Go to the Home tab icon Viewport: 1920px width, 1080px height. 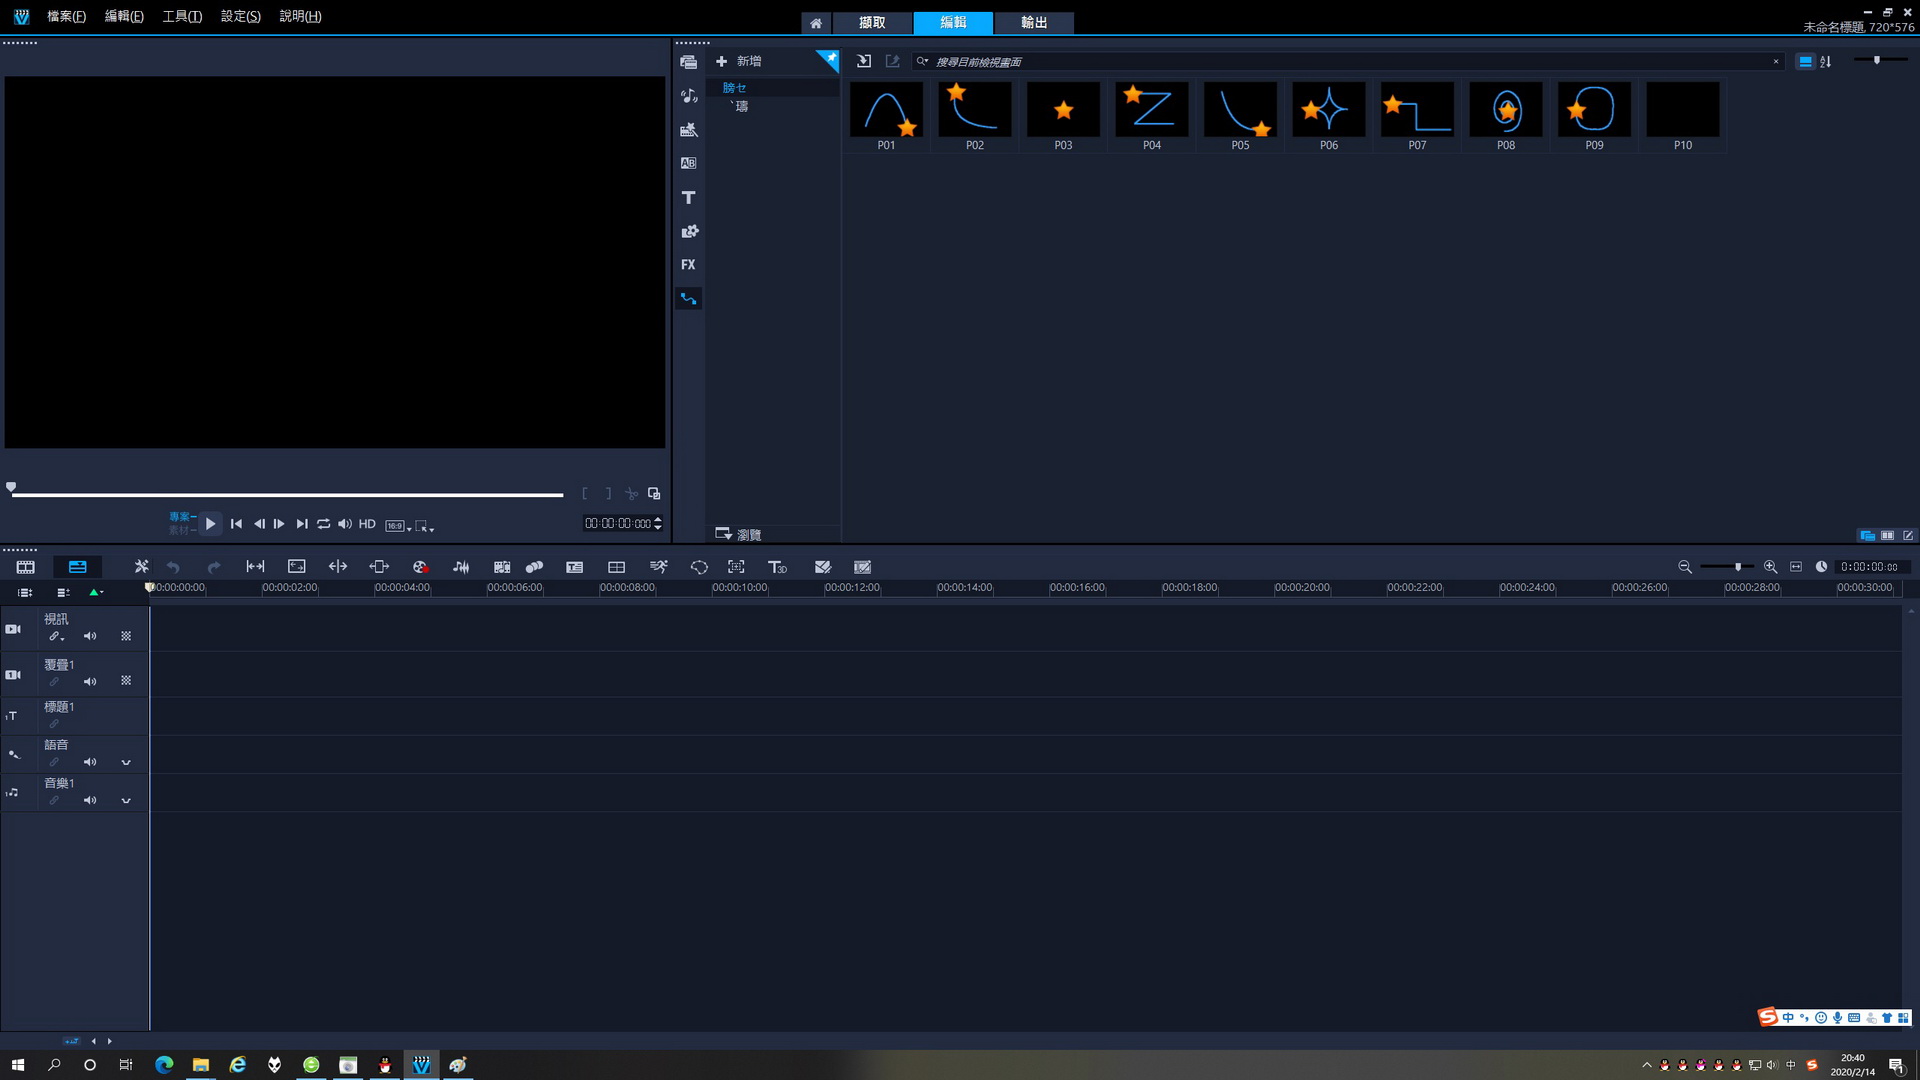click(816, 22)
